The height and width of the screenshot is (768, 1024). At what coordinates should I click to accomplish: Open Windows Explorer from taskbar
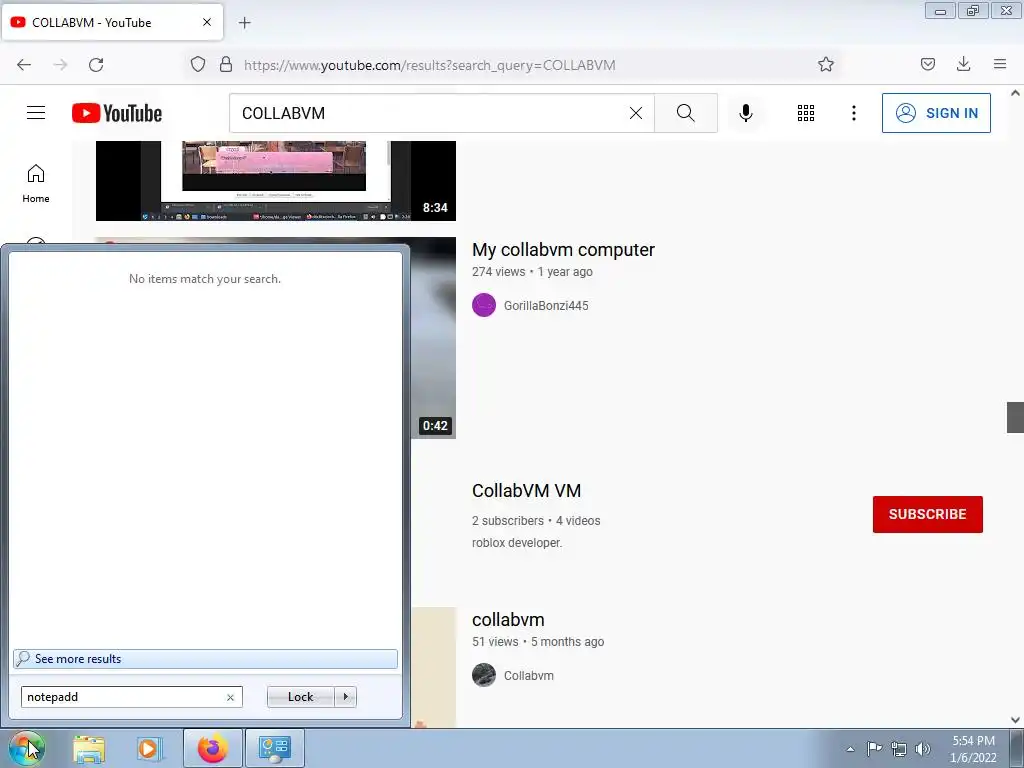point(89,749)
